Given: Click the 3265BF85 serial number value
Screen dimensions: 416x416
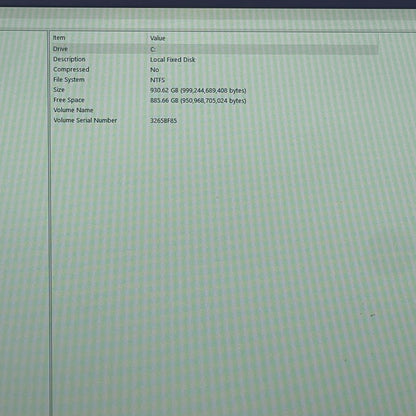Looking at the screenshot, I should (163, 121).
